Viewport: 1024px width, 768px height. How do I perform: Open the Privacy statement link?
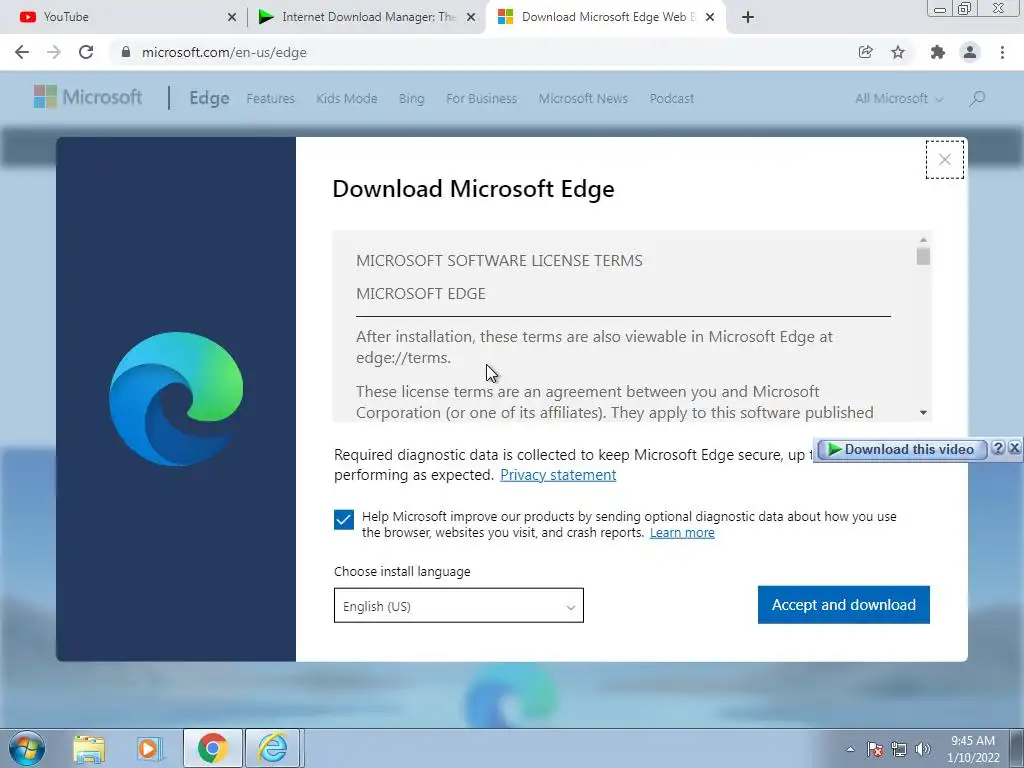click(x=558, y=475)
